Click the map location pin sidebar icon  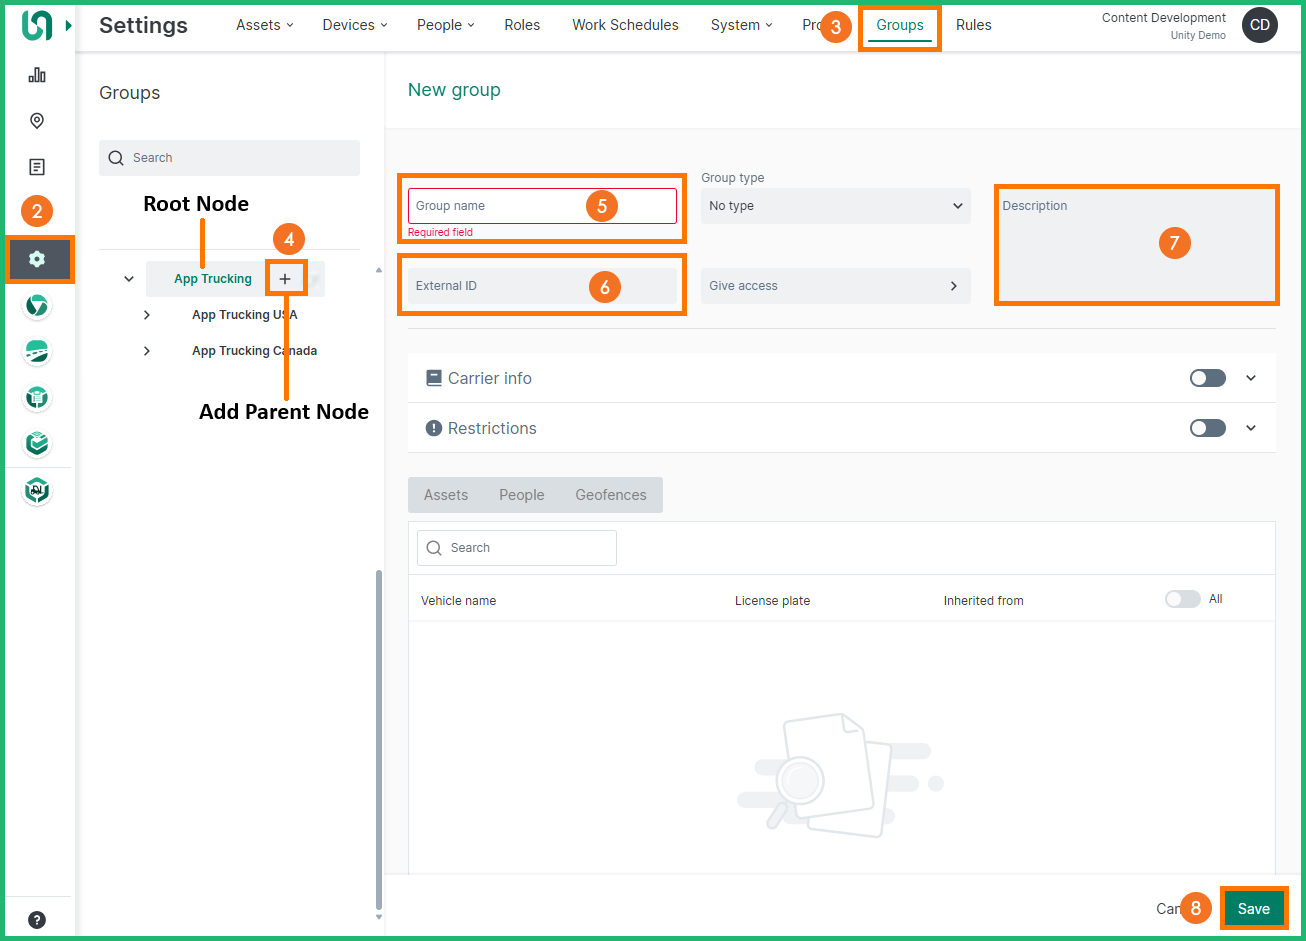point(37,121)
